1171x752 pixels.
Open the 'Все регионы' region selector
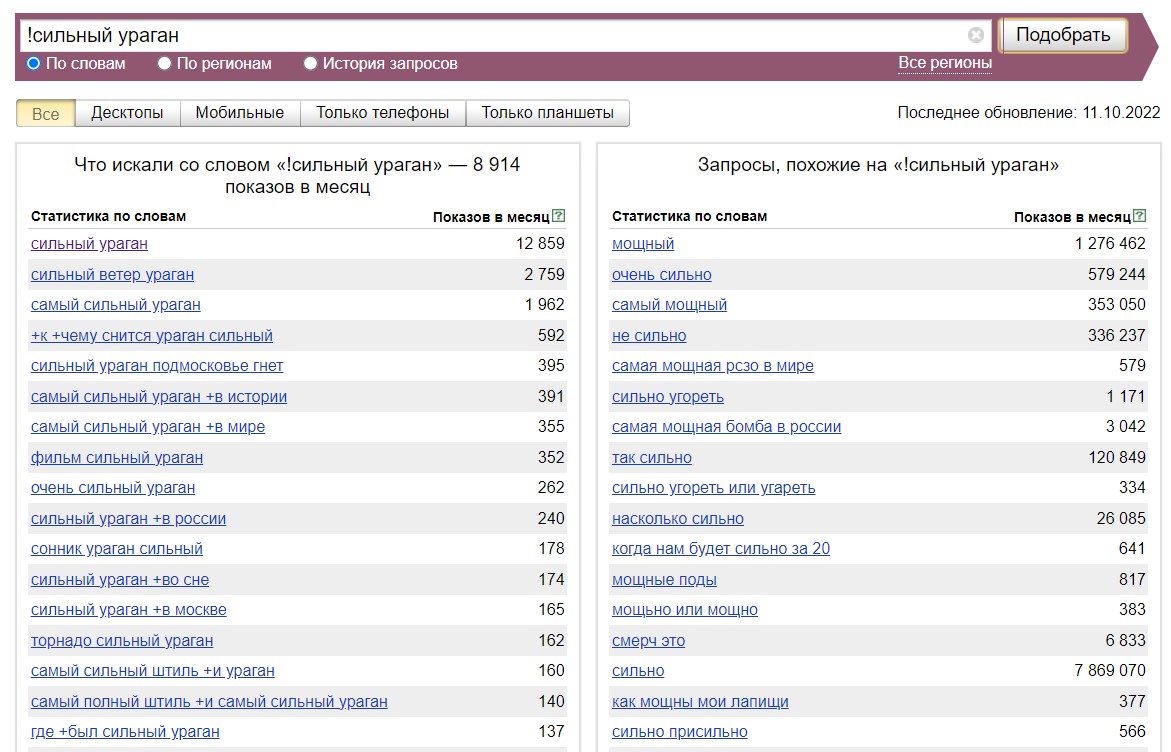944,63
